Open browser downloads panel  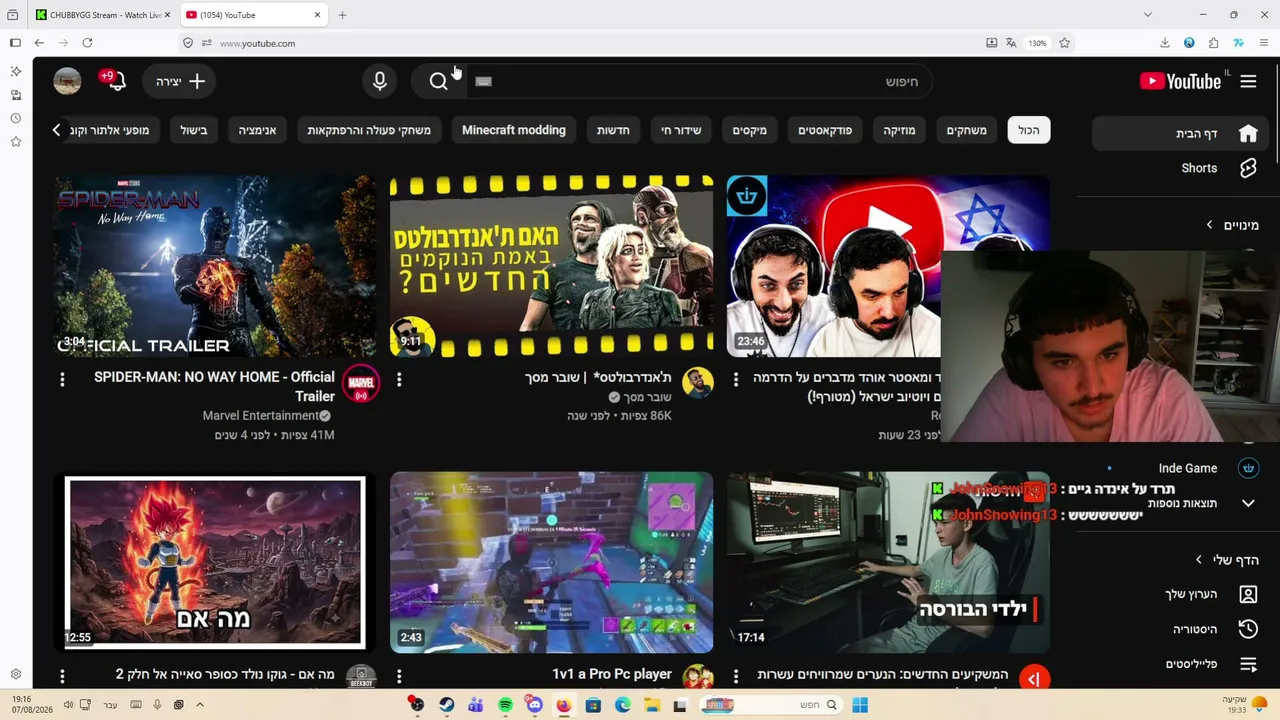pyautogui.click(x=1165, y=43)
